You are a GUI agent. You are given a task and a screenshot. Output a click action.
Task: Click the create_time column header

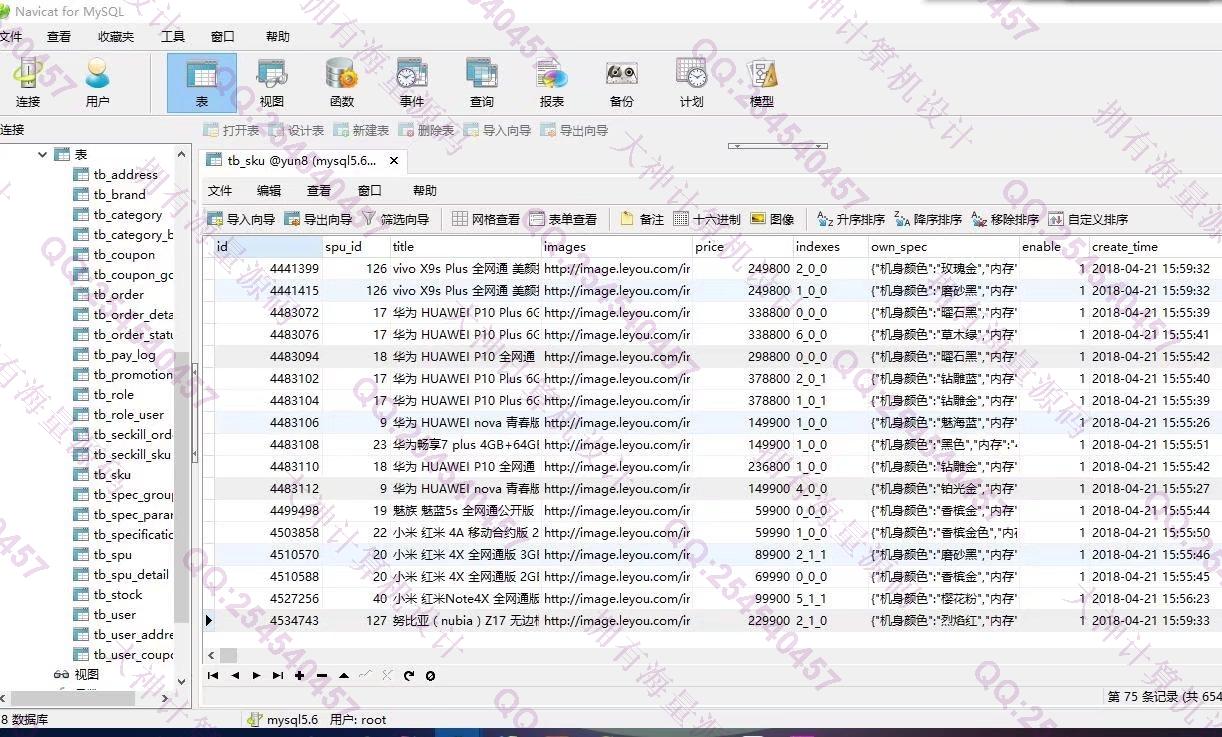1154,246
